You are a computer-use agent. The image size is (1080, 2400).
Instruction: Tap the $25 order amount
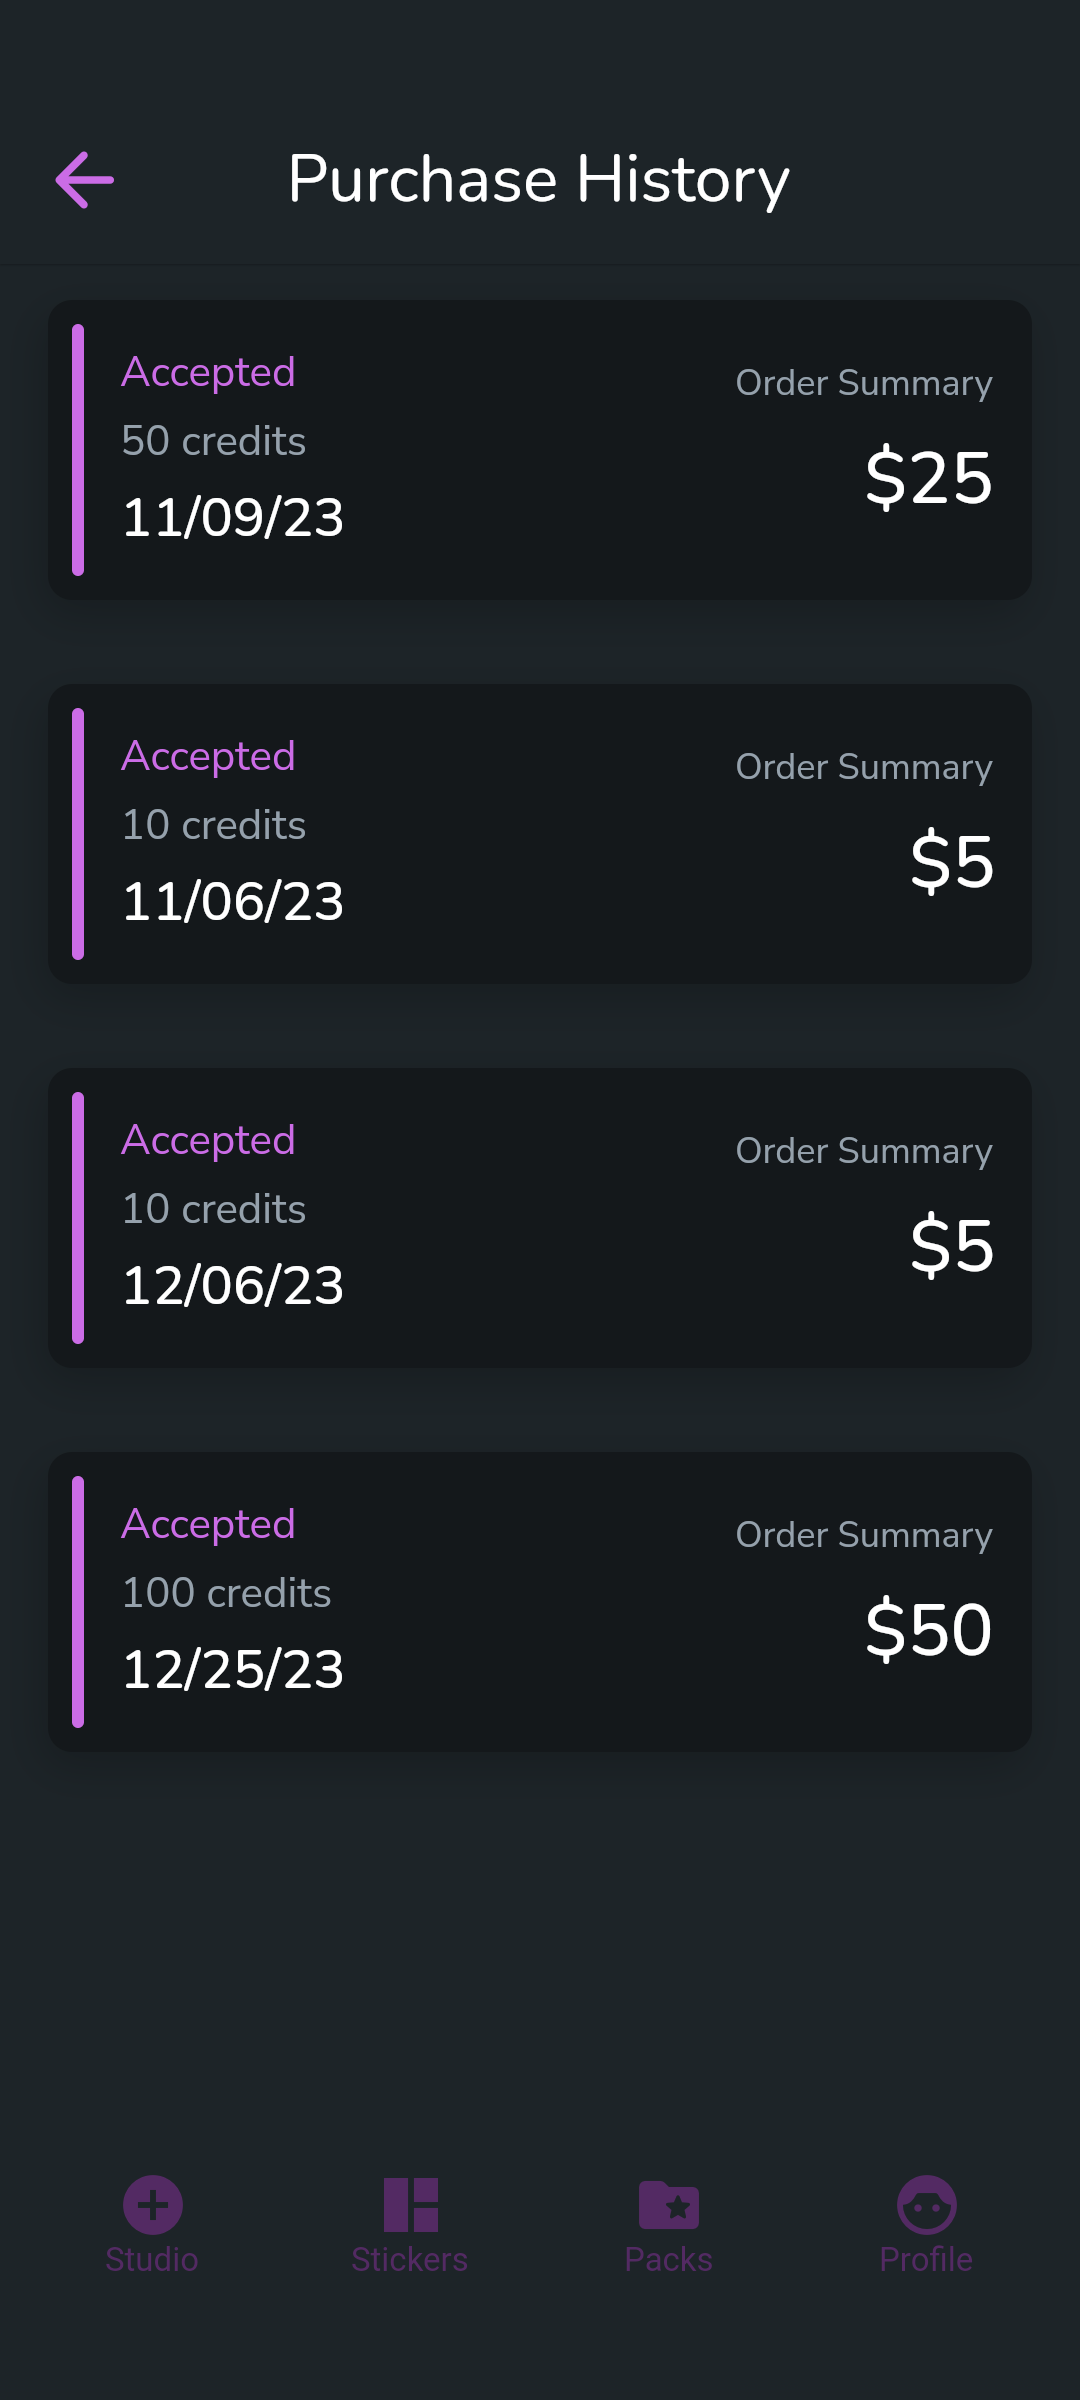pos(928,478)
